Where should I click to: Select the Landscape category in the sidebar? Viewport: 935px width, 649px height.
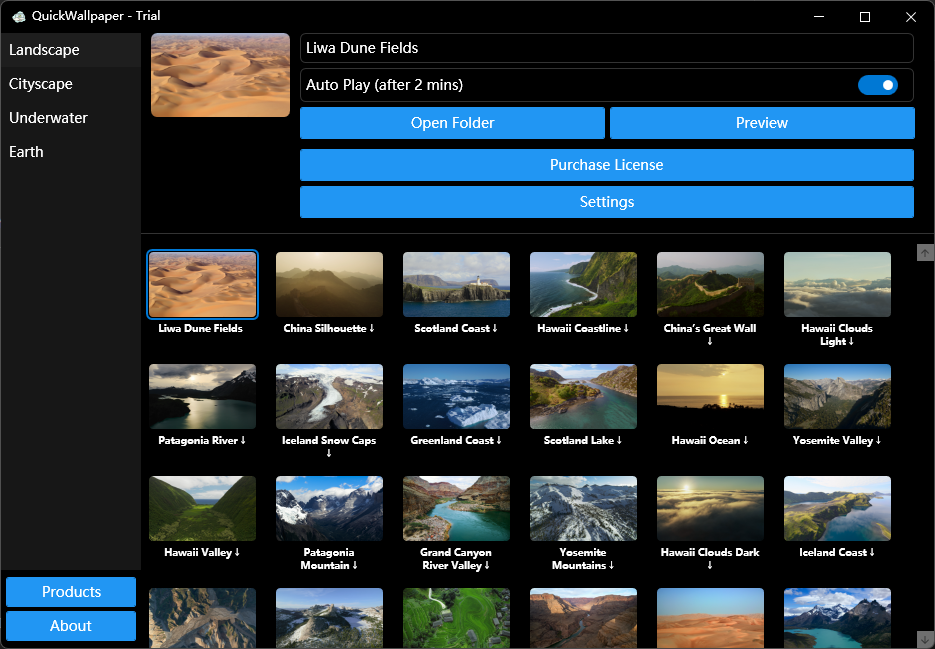[44, 49]
